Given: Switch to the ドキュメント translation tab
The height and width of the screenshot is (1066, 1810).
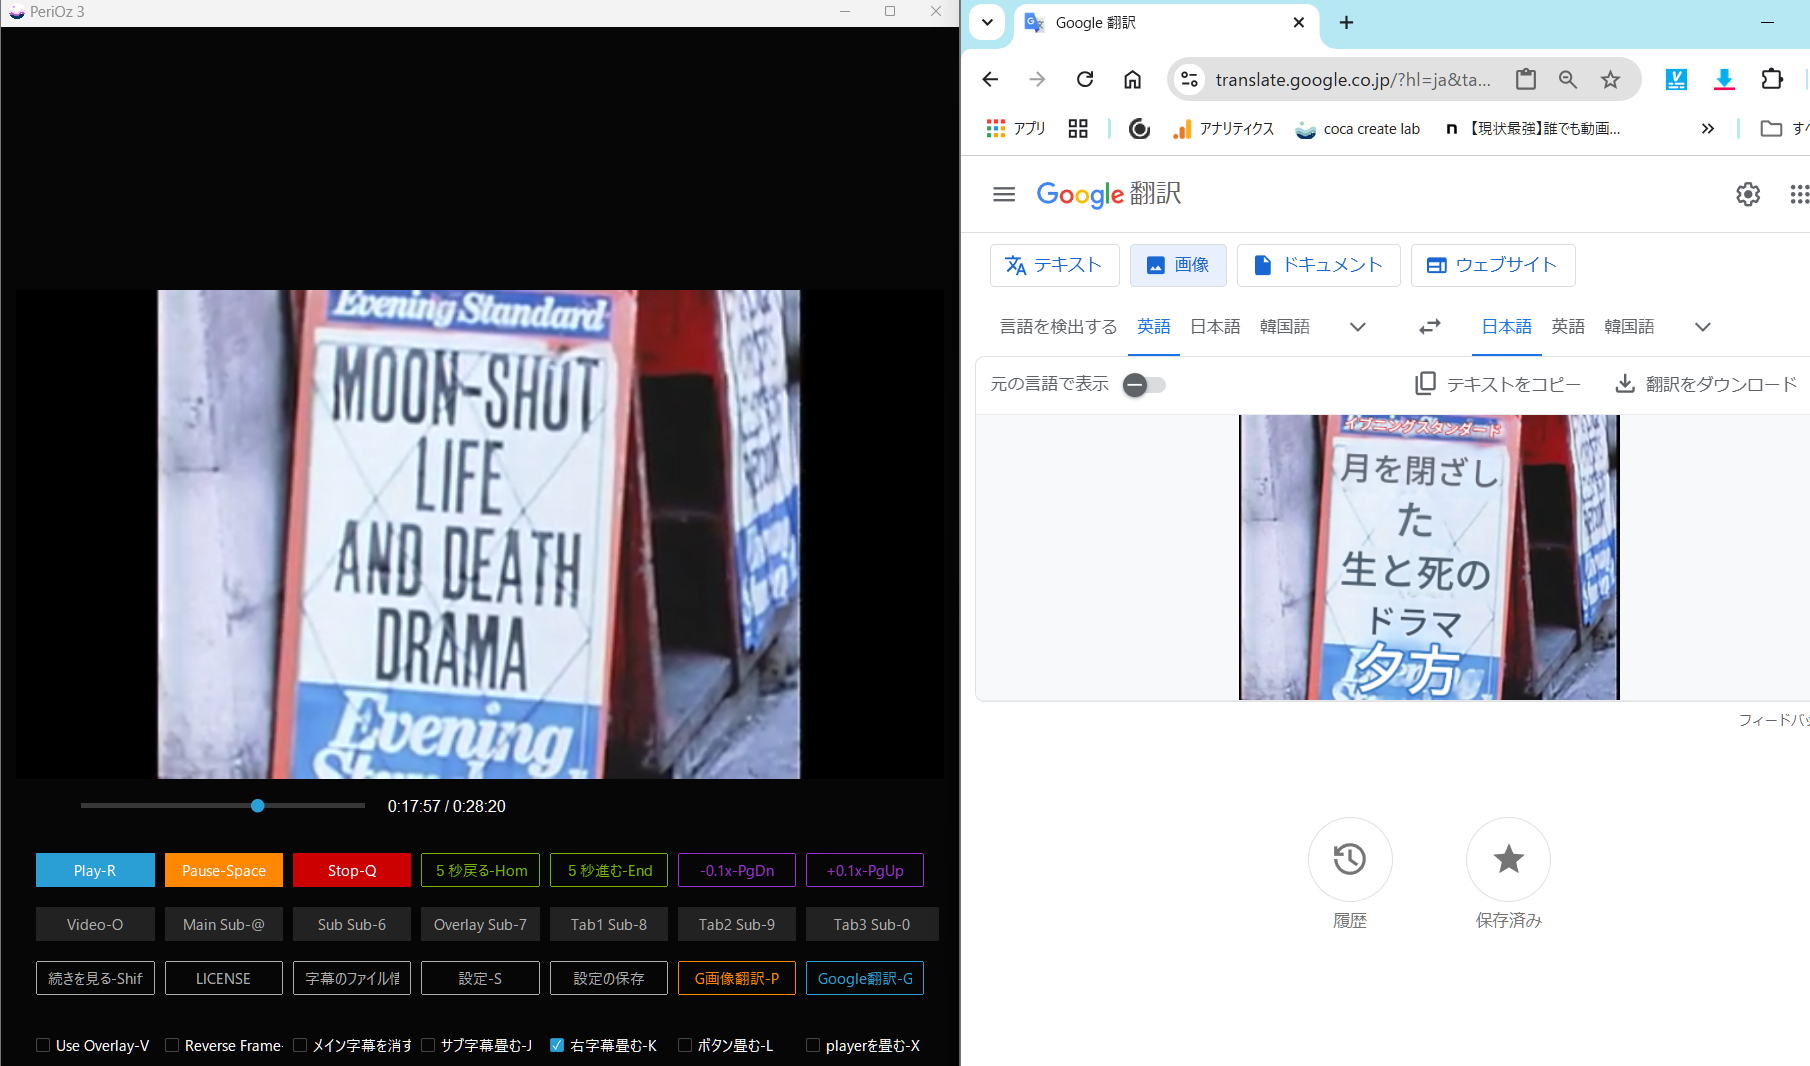Looking at the screenshot, I should 1318,265.
